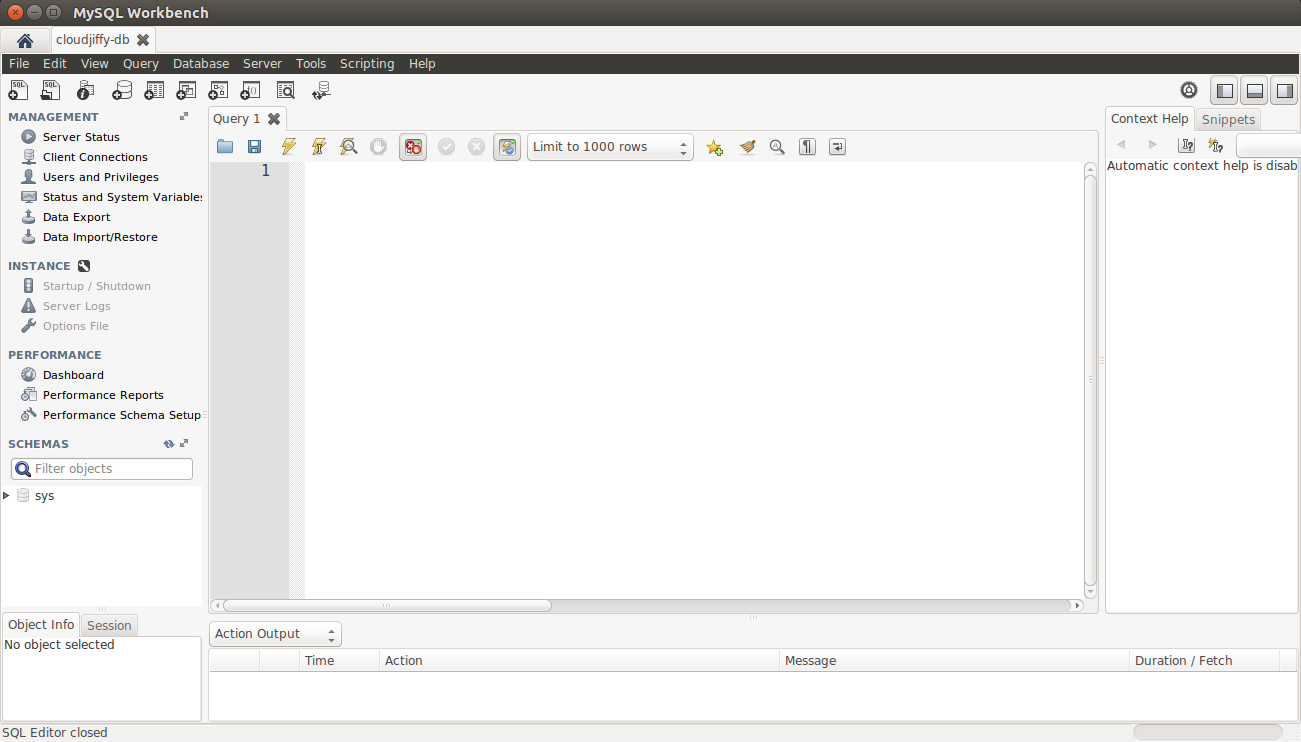Image resolution: width=1301 pixels, height=742 pixels.
Task: Run EXPLAIN on the current statement
Action: click(x=348, y=147)
